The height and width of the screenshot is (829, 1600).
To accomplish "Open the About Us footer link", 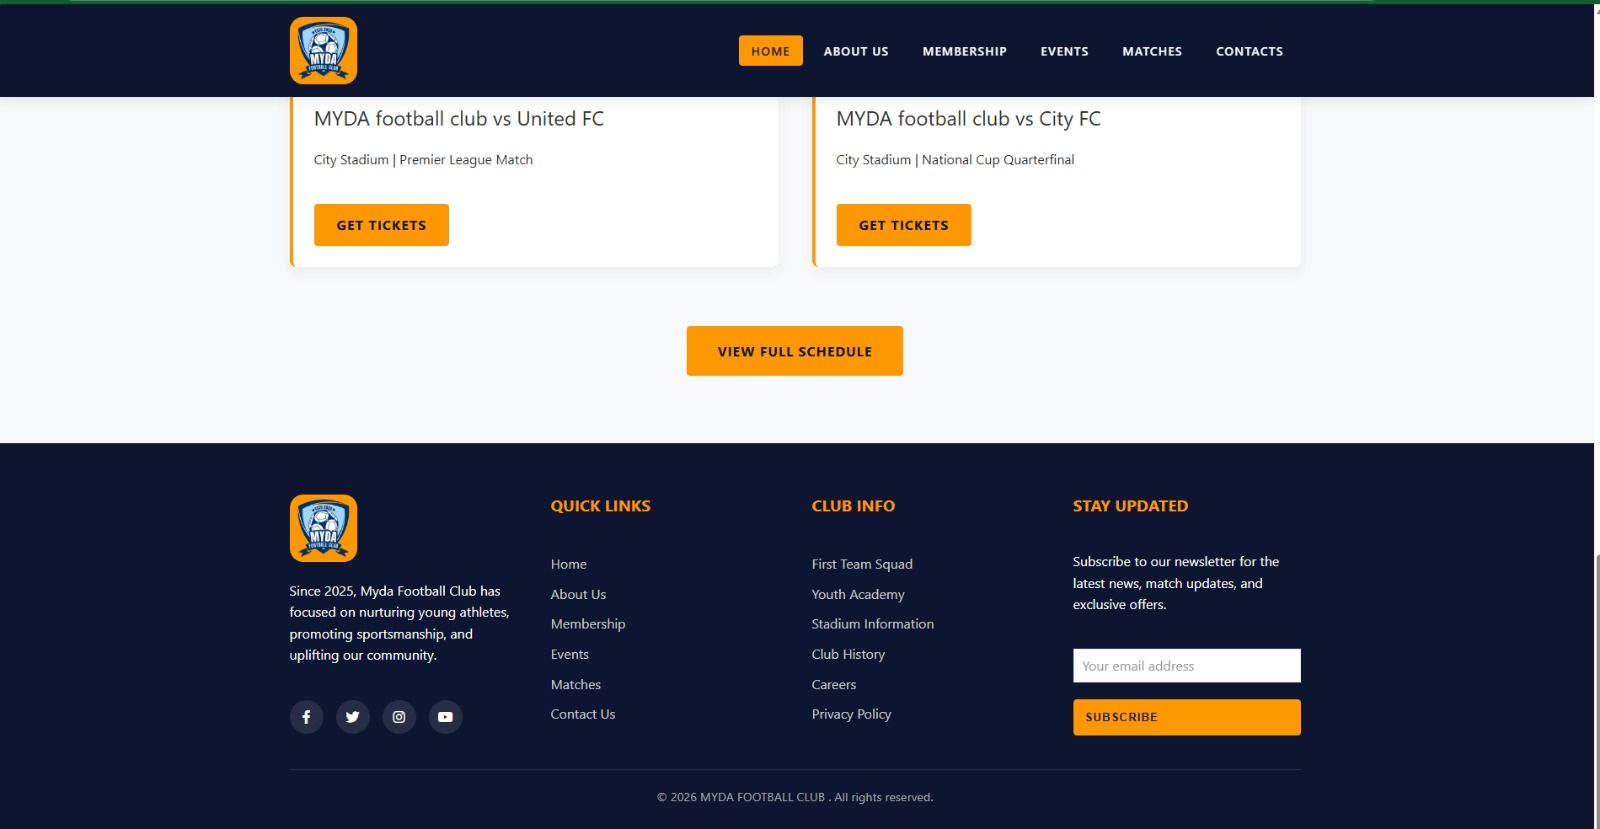I will click(578, 594).
